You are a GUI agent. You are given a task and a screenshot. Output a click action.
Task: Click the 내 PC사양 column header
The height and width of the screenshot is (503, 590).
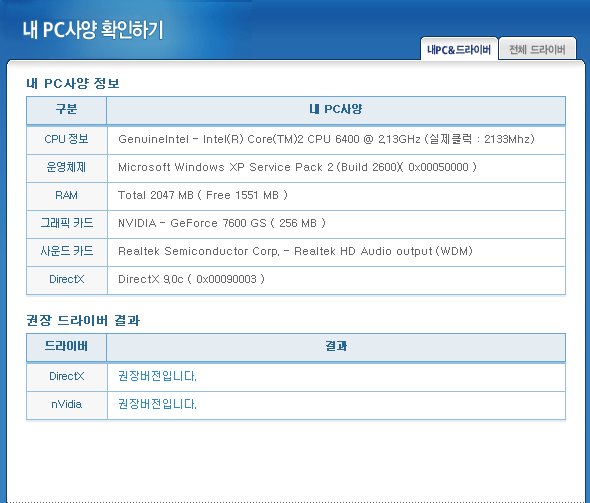coord(336,109)
